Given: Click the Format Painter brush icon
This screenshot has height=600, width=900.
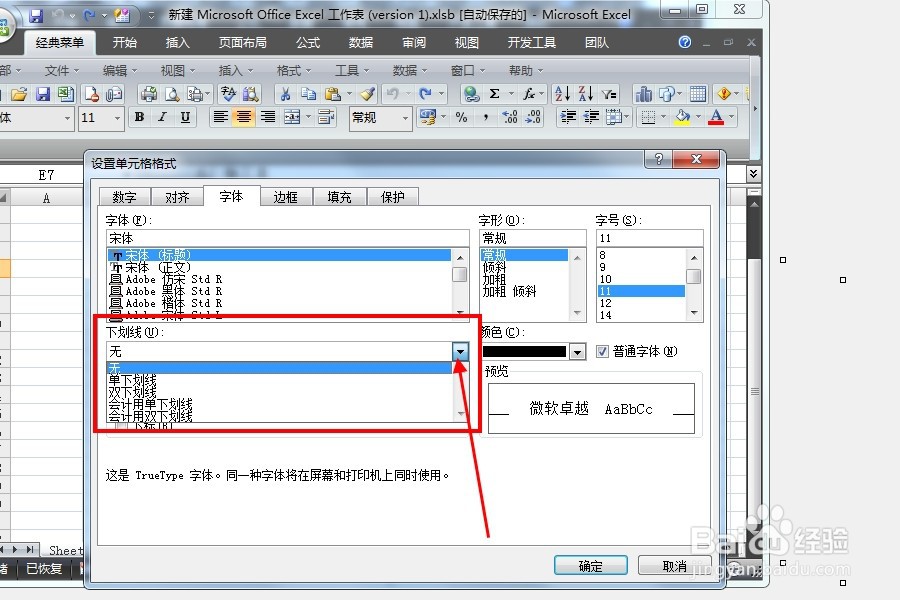Looking at the screenshot, I should [x=367, y=94].
